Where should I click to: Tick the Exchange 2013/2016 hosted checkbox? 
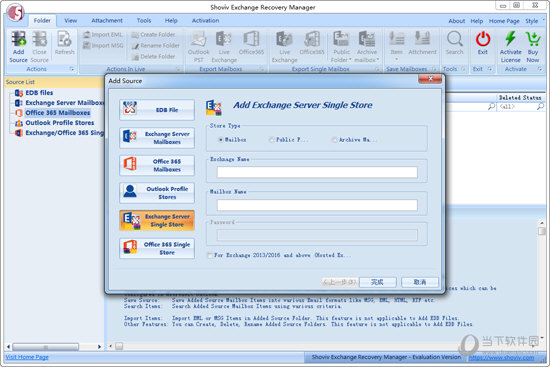[x=210, y=255]
